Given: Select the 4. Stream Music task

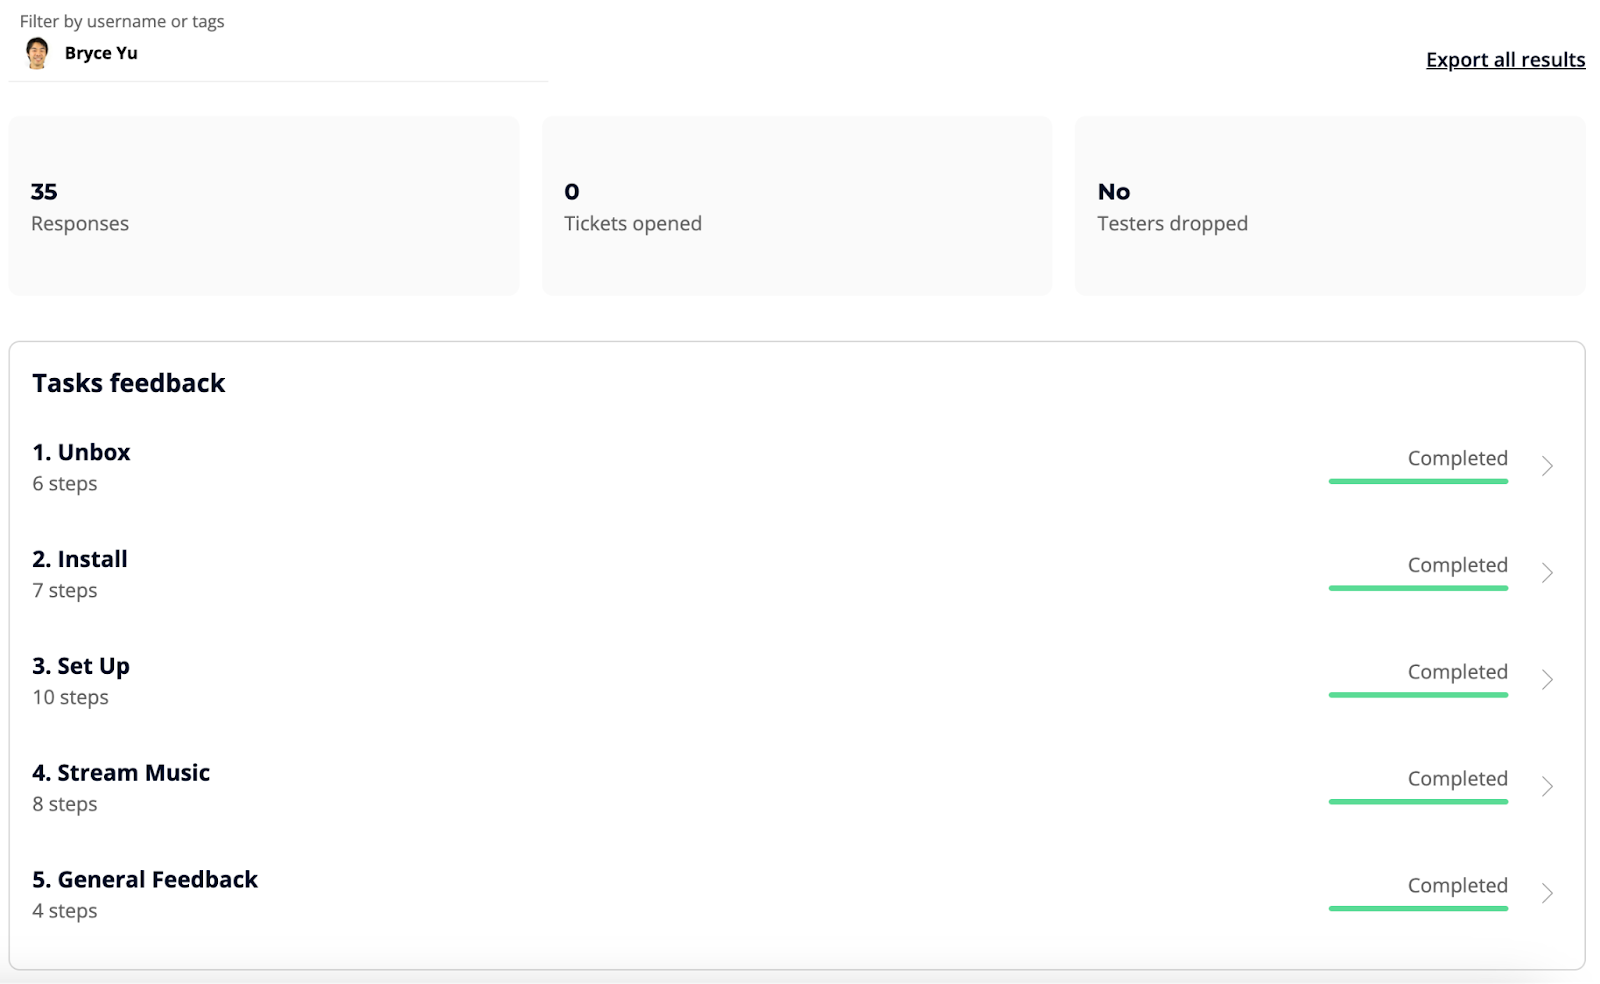Looking at the screenshot, I should point(121,773).
